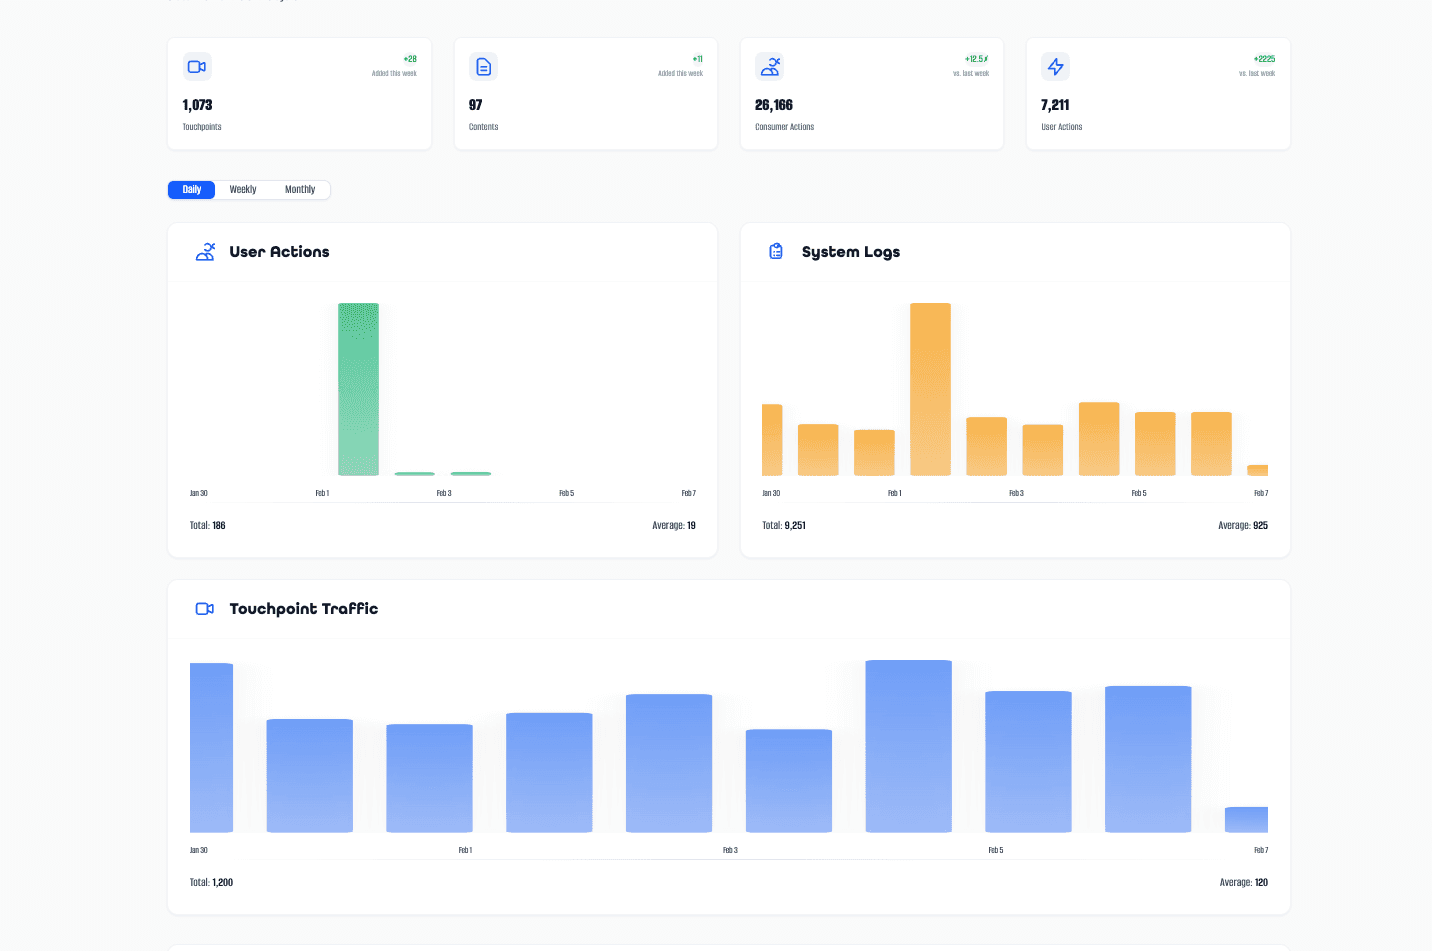The image size is (1432, 951).
Task: Click the Contents document icon
Action: pos(483,66)
